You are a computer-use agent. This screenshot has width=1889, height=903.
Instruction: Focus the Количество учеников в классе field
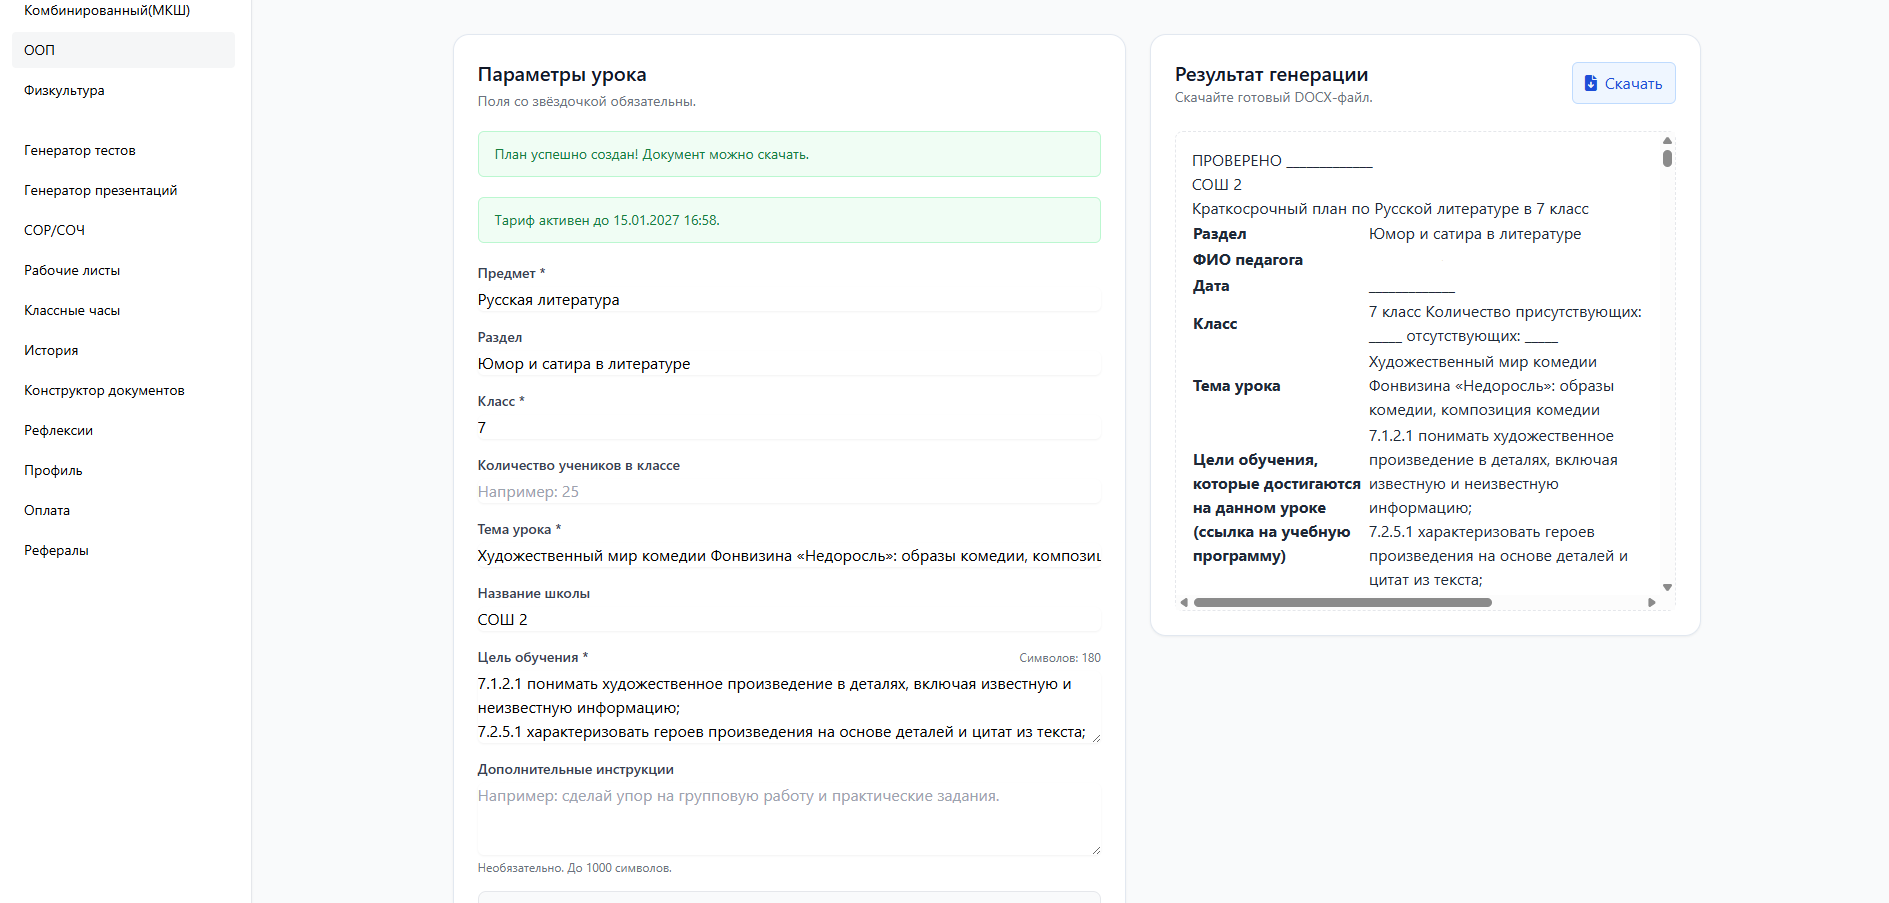[x=788, y=492]
